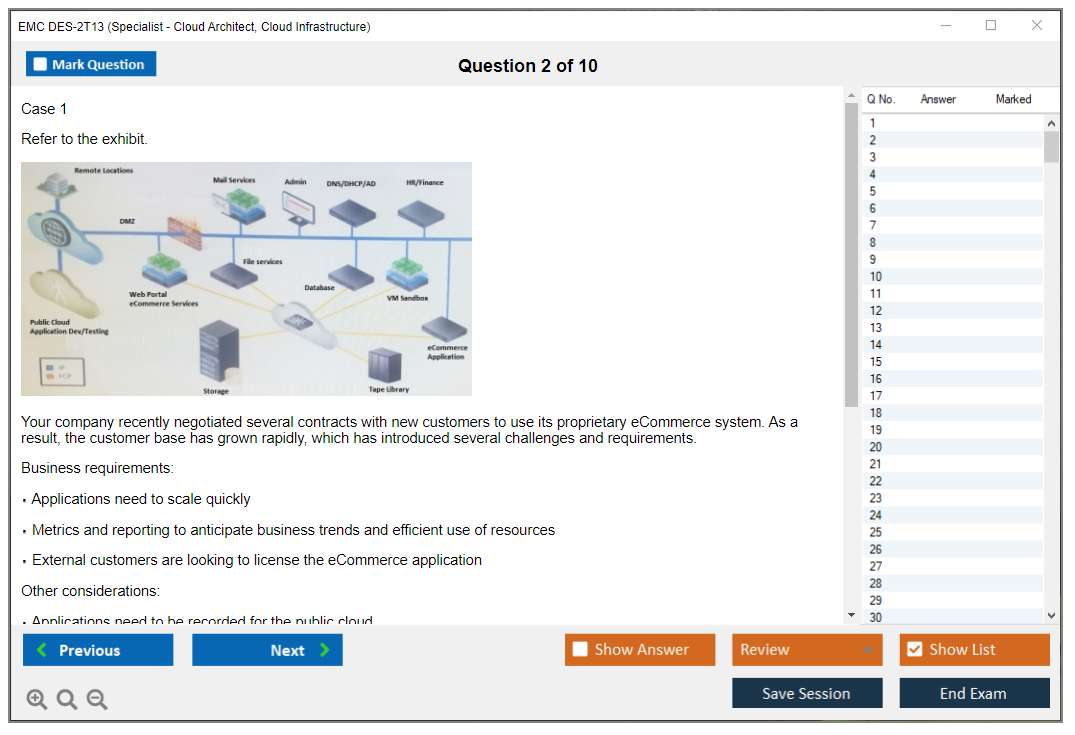Reset zoom with the middle magnifier icon
1075x735 pixels.
click(x=67, y=700)
